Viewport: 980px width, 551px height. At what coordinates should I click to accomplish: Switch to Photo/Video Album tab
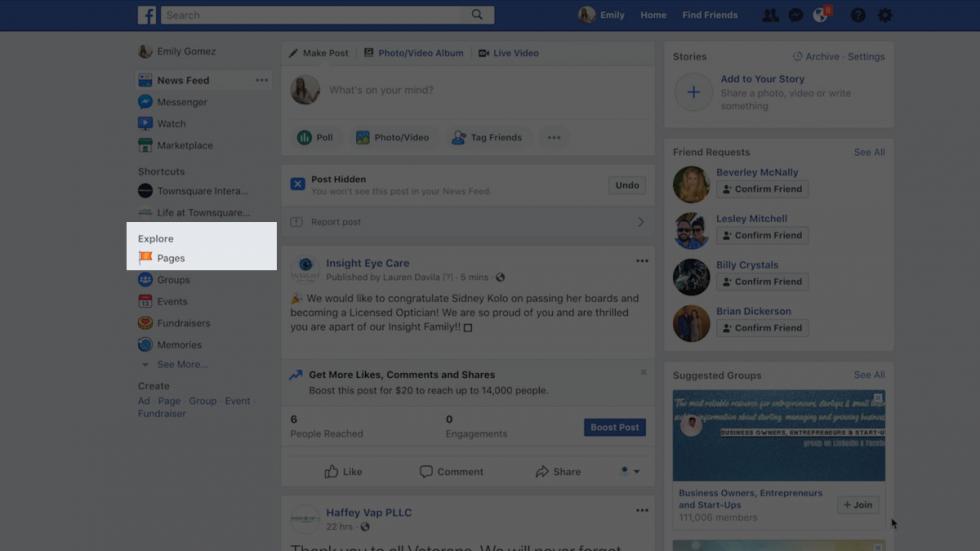414,53
